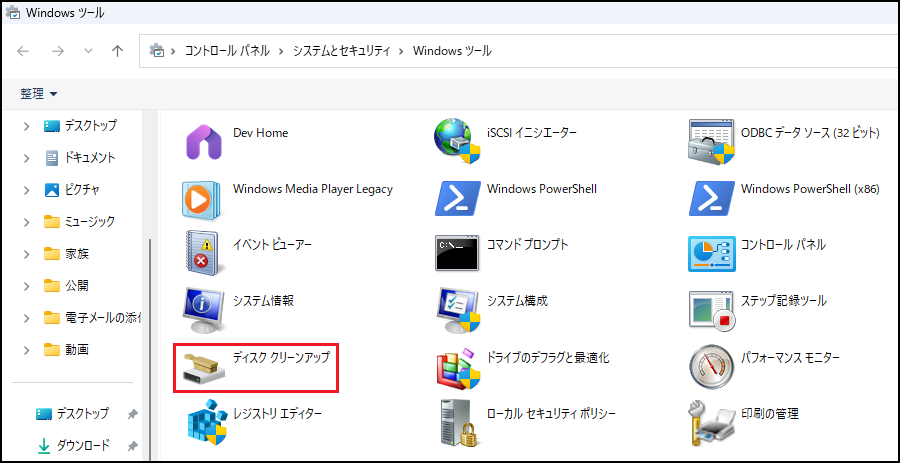
Task: Click コントロール パネル breadcrumb in address bar
Action: (226, 51)
